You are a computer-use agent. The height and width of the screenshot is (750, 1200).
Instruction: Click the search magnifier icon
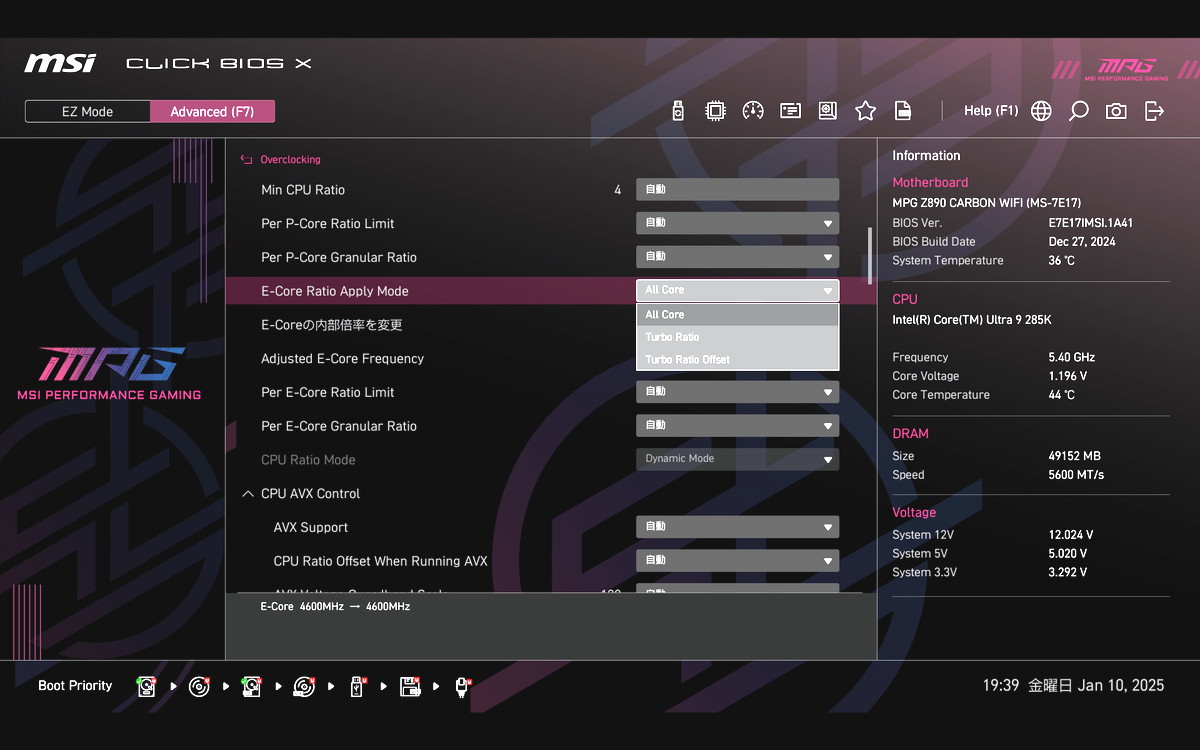[1078, 111]
